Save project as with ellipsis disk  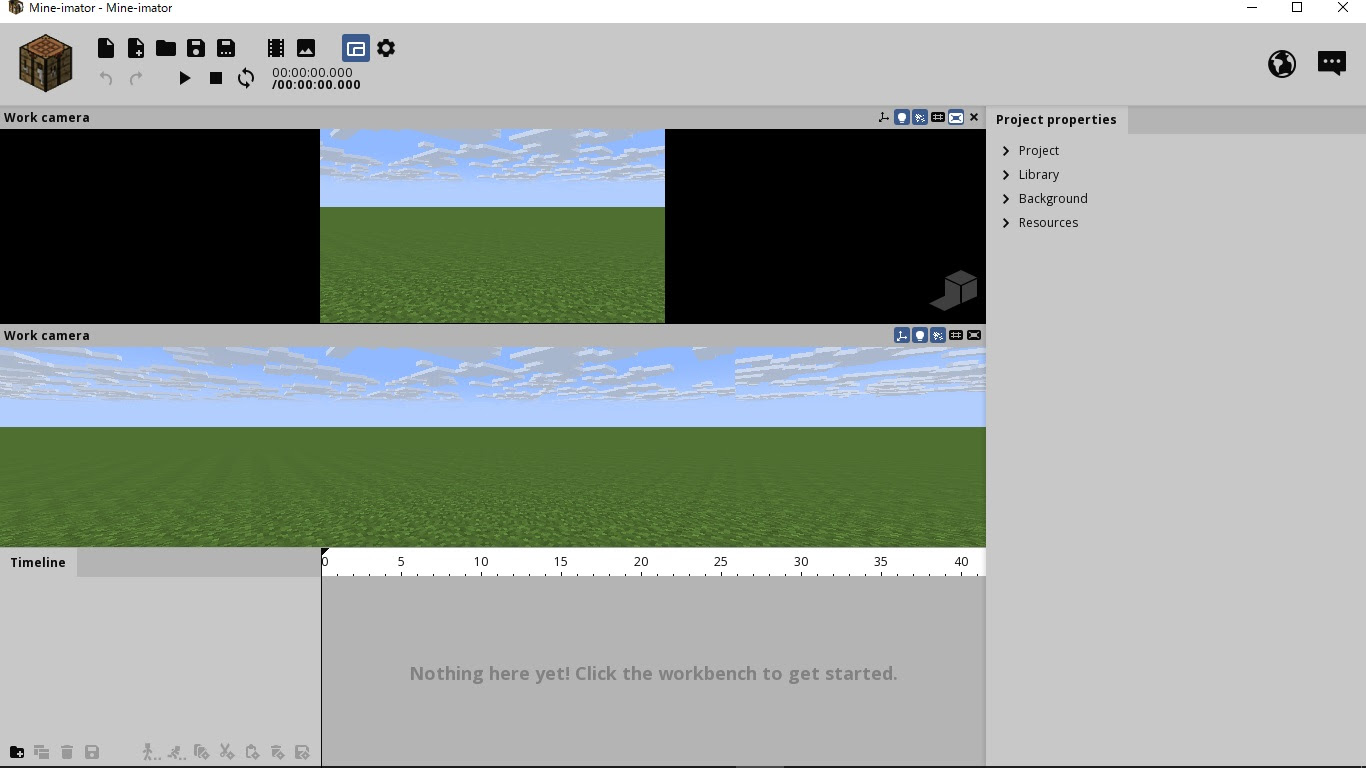(226, 48)
